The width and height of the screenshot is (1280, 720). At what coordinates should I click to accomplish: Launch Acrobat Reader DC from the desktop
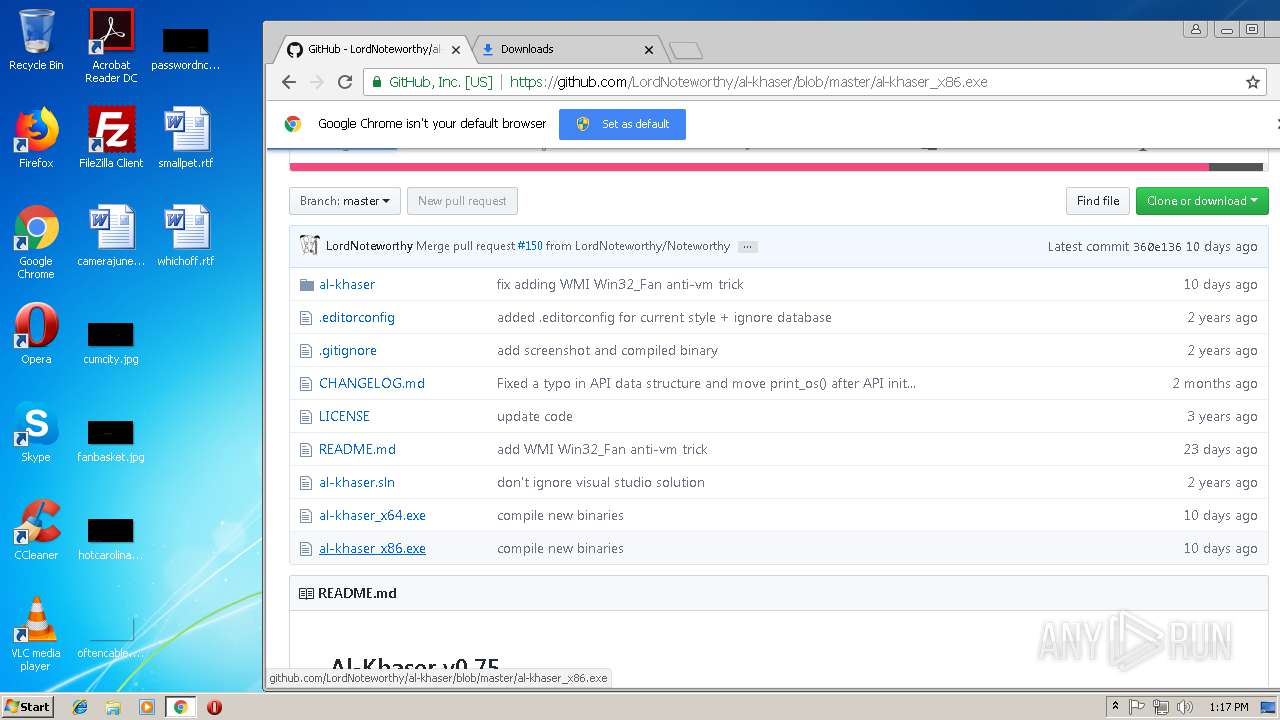point(111,45)
